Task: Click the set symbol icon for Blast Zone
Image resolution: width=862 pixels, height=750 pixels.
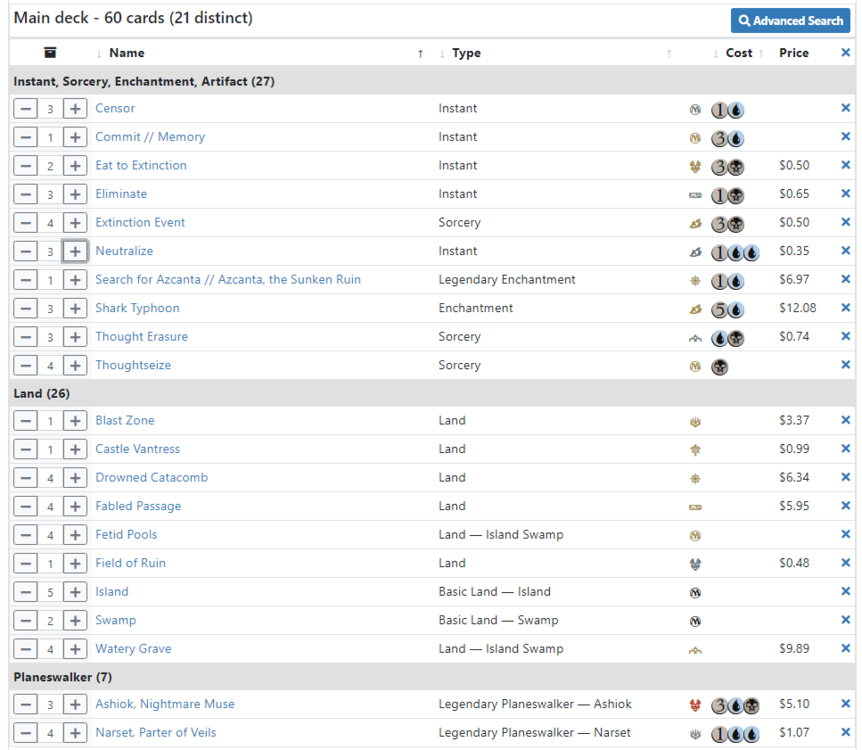Action: point(695,422)
